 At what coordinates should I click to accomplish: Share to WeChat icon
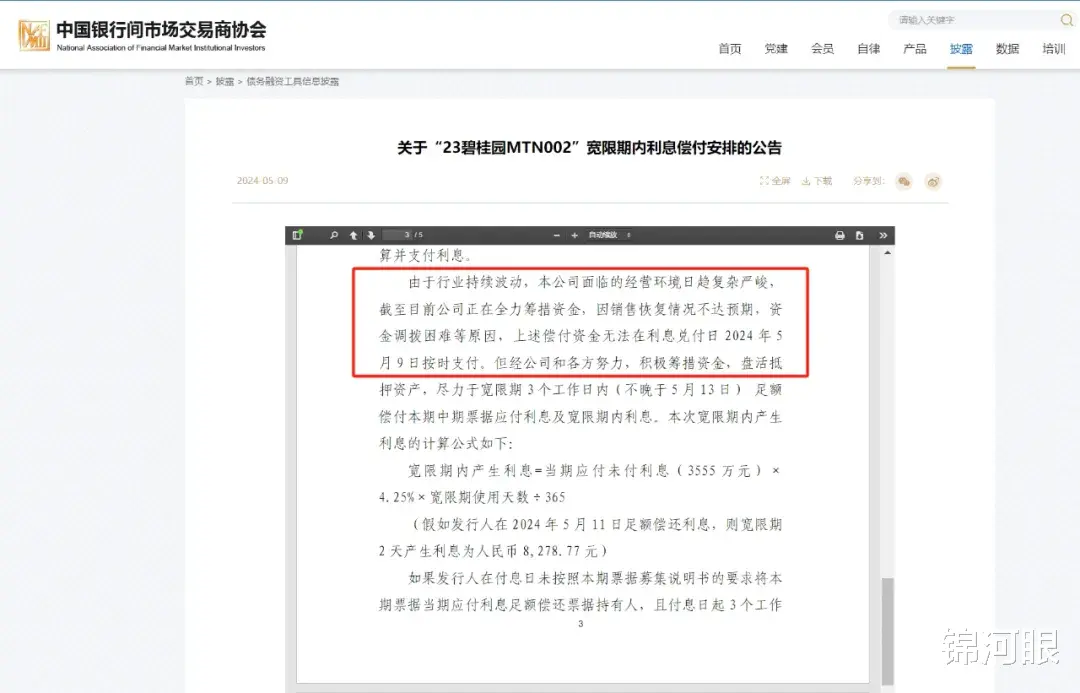pos(904,182)
